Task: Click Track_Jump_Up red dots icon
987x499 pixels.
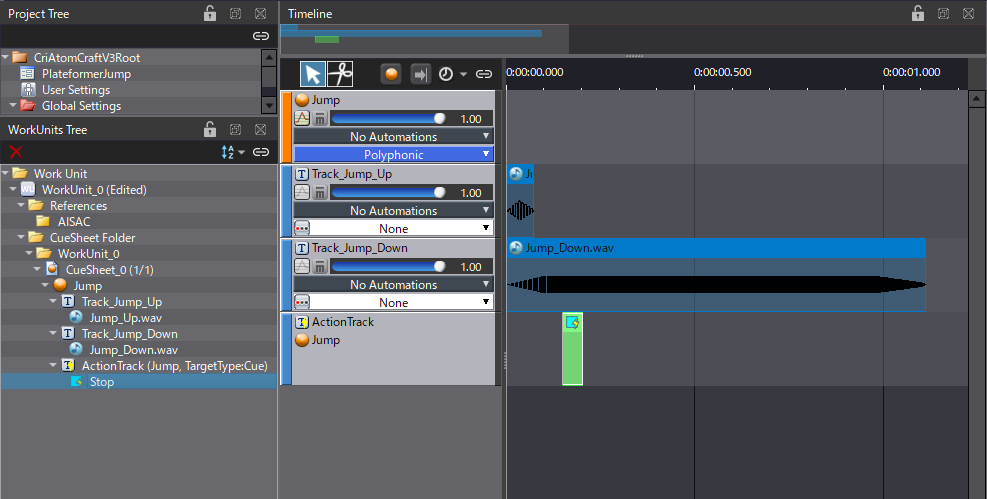Action: (x=302, y=228)
